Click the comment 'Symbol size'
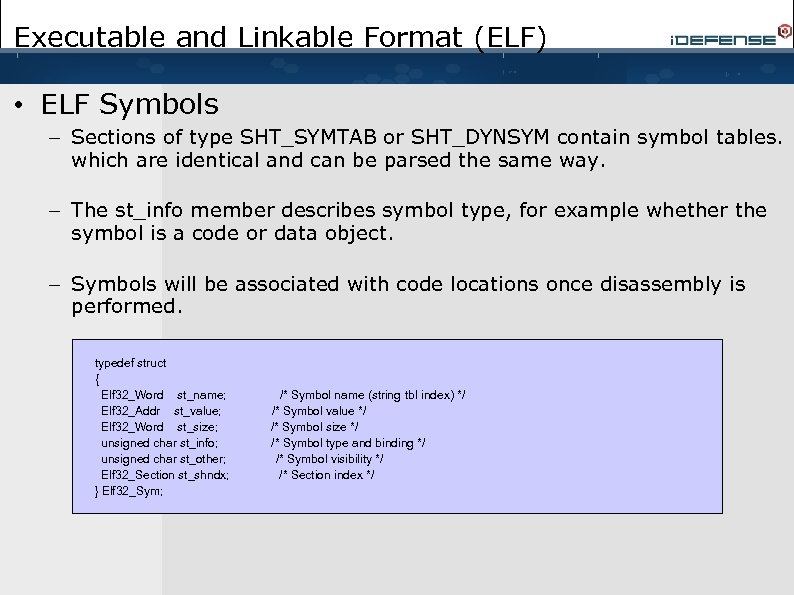The height and width of the screenshot is (595, 794). tap(314, 427)
